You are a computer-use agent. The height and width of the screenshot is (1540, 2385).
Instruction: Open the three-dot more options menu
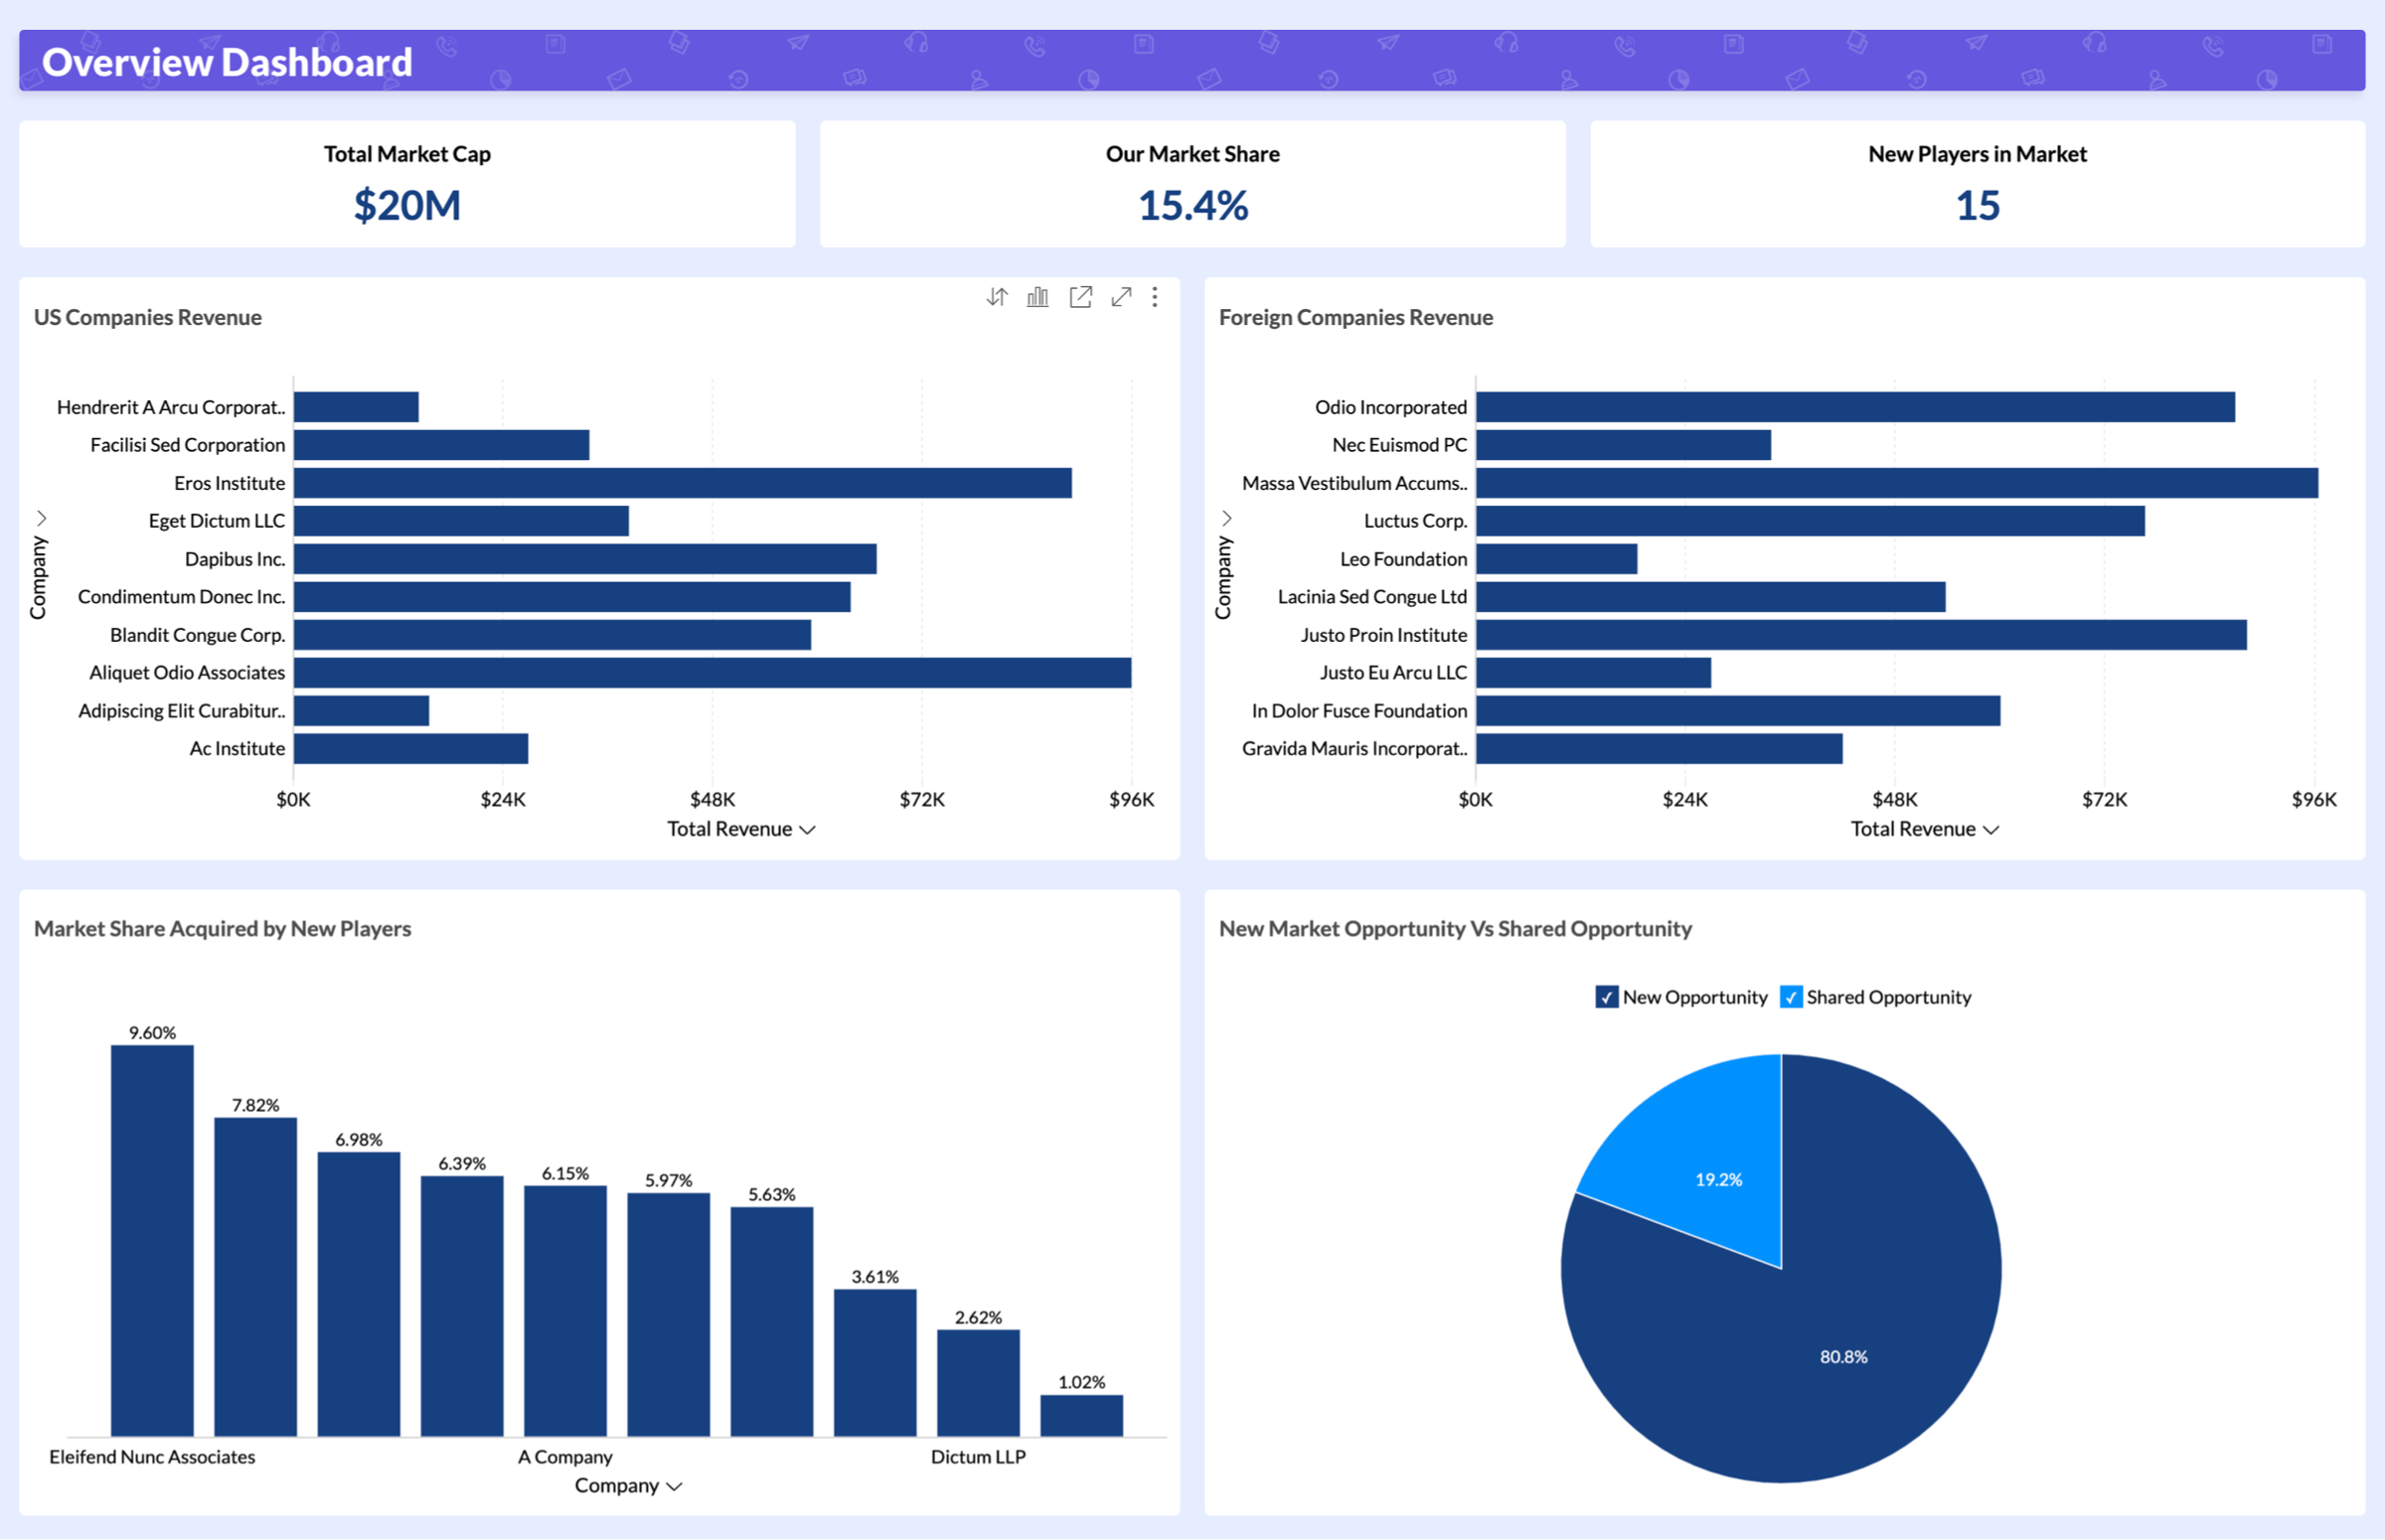pyautogui.click(x=1155, y=297)
